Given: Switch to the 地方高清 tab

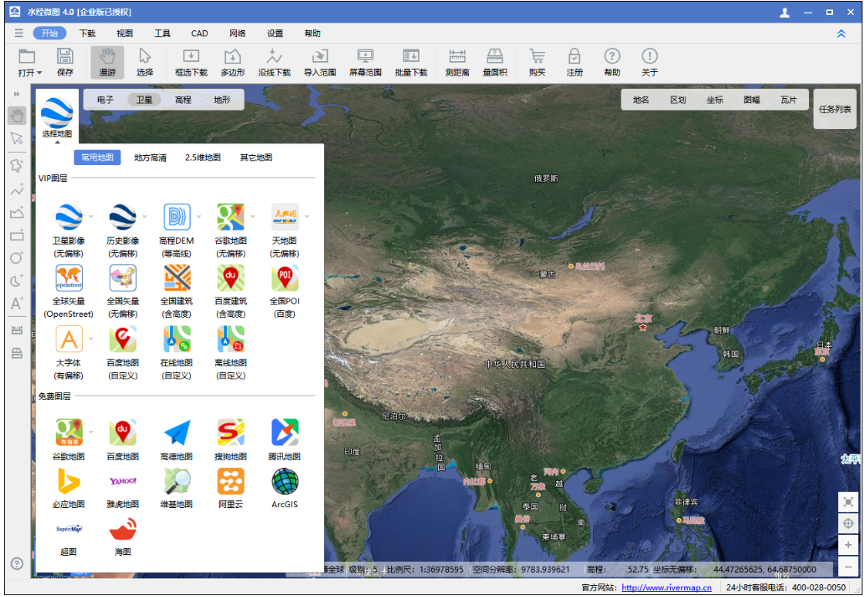Looking at the screenshot, I should 150,157.
